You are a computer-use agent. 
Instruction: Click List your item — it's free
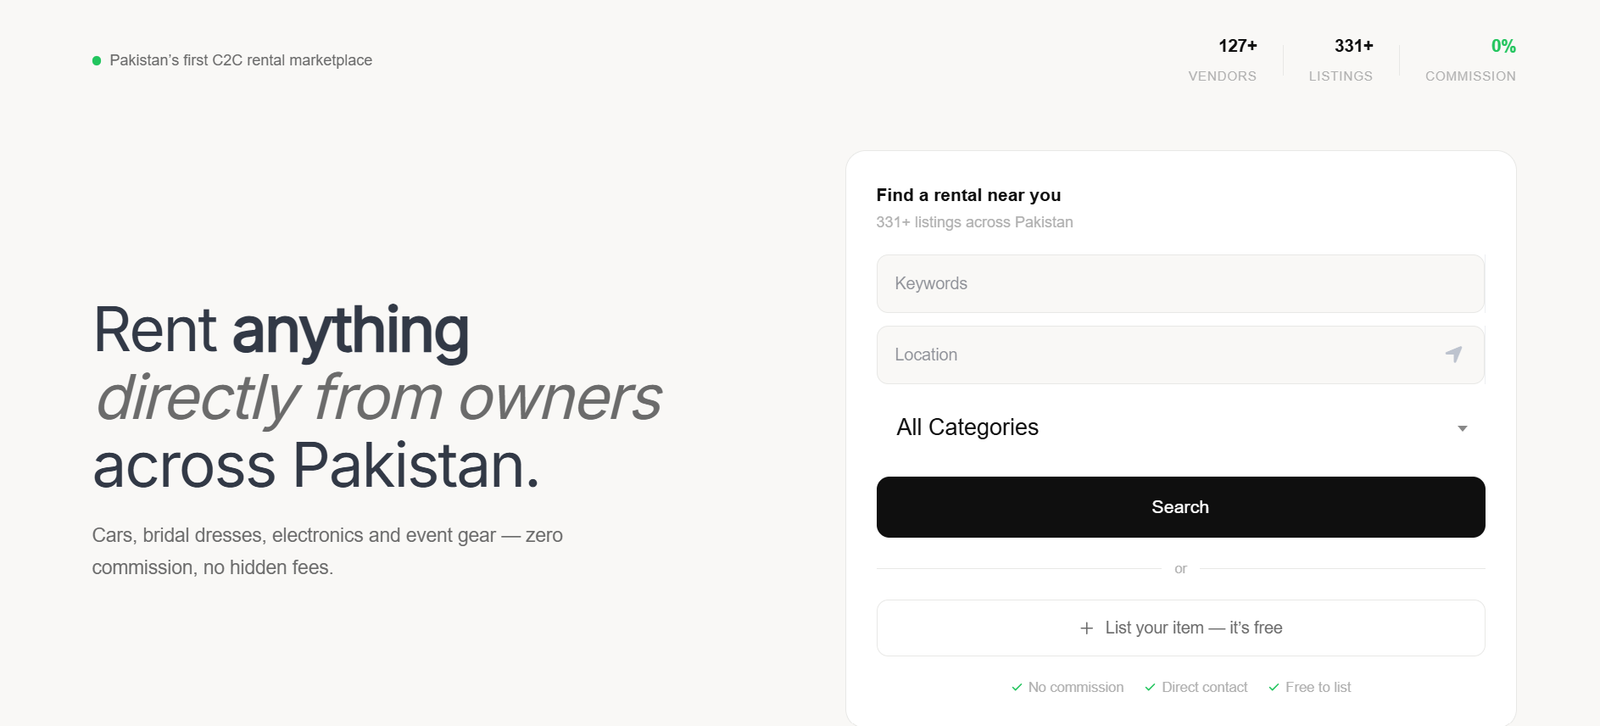(x=1193, y=628)
